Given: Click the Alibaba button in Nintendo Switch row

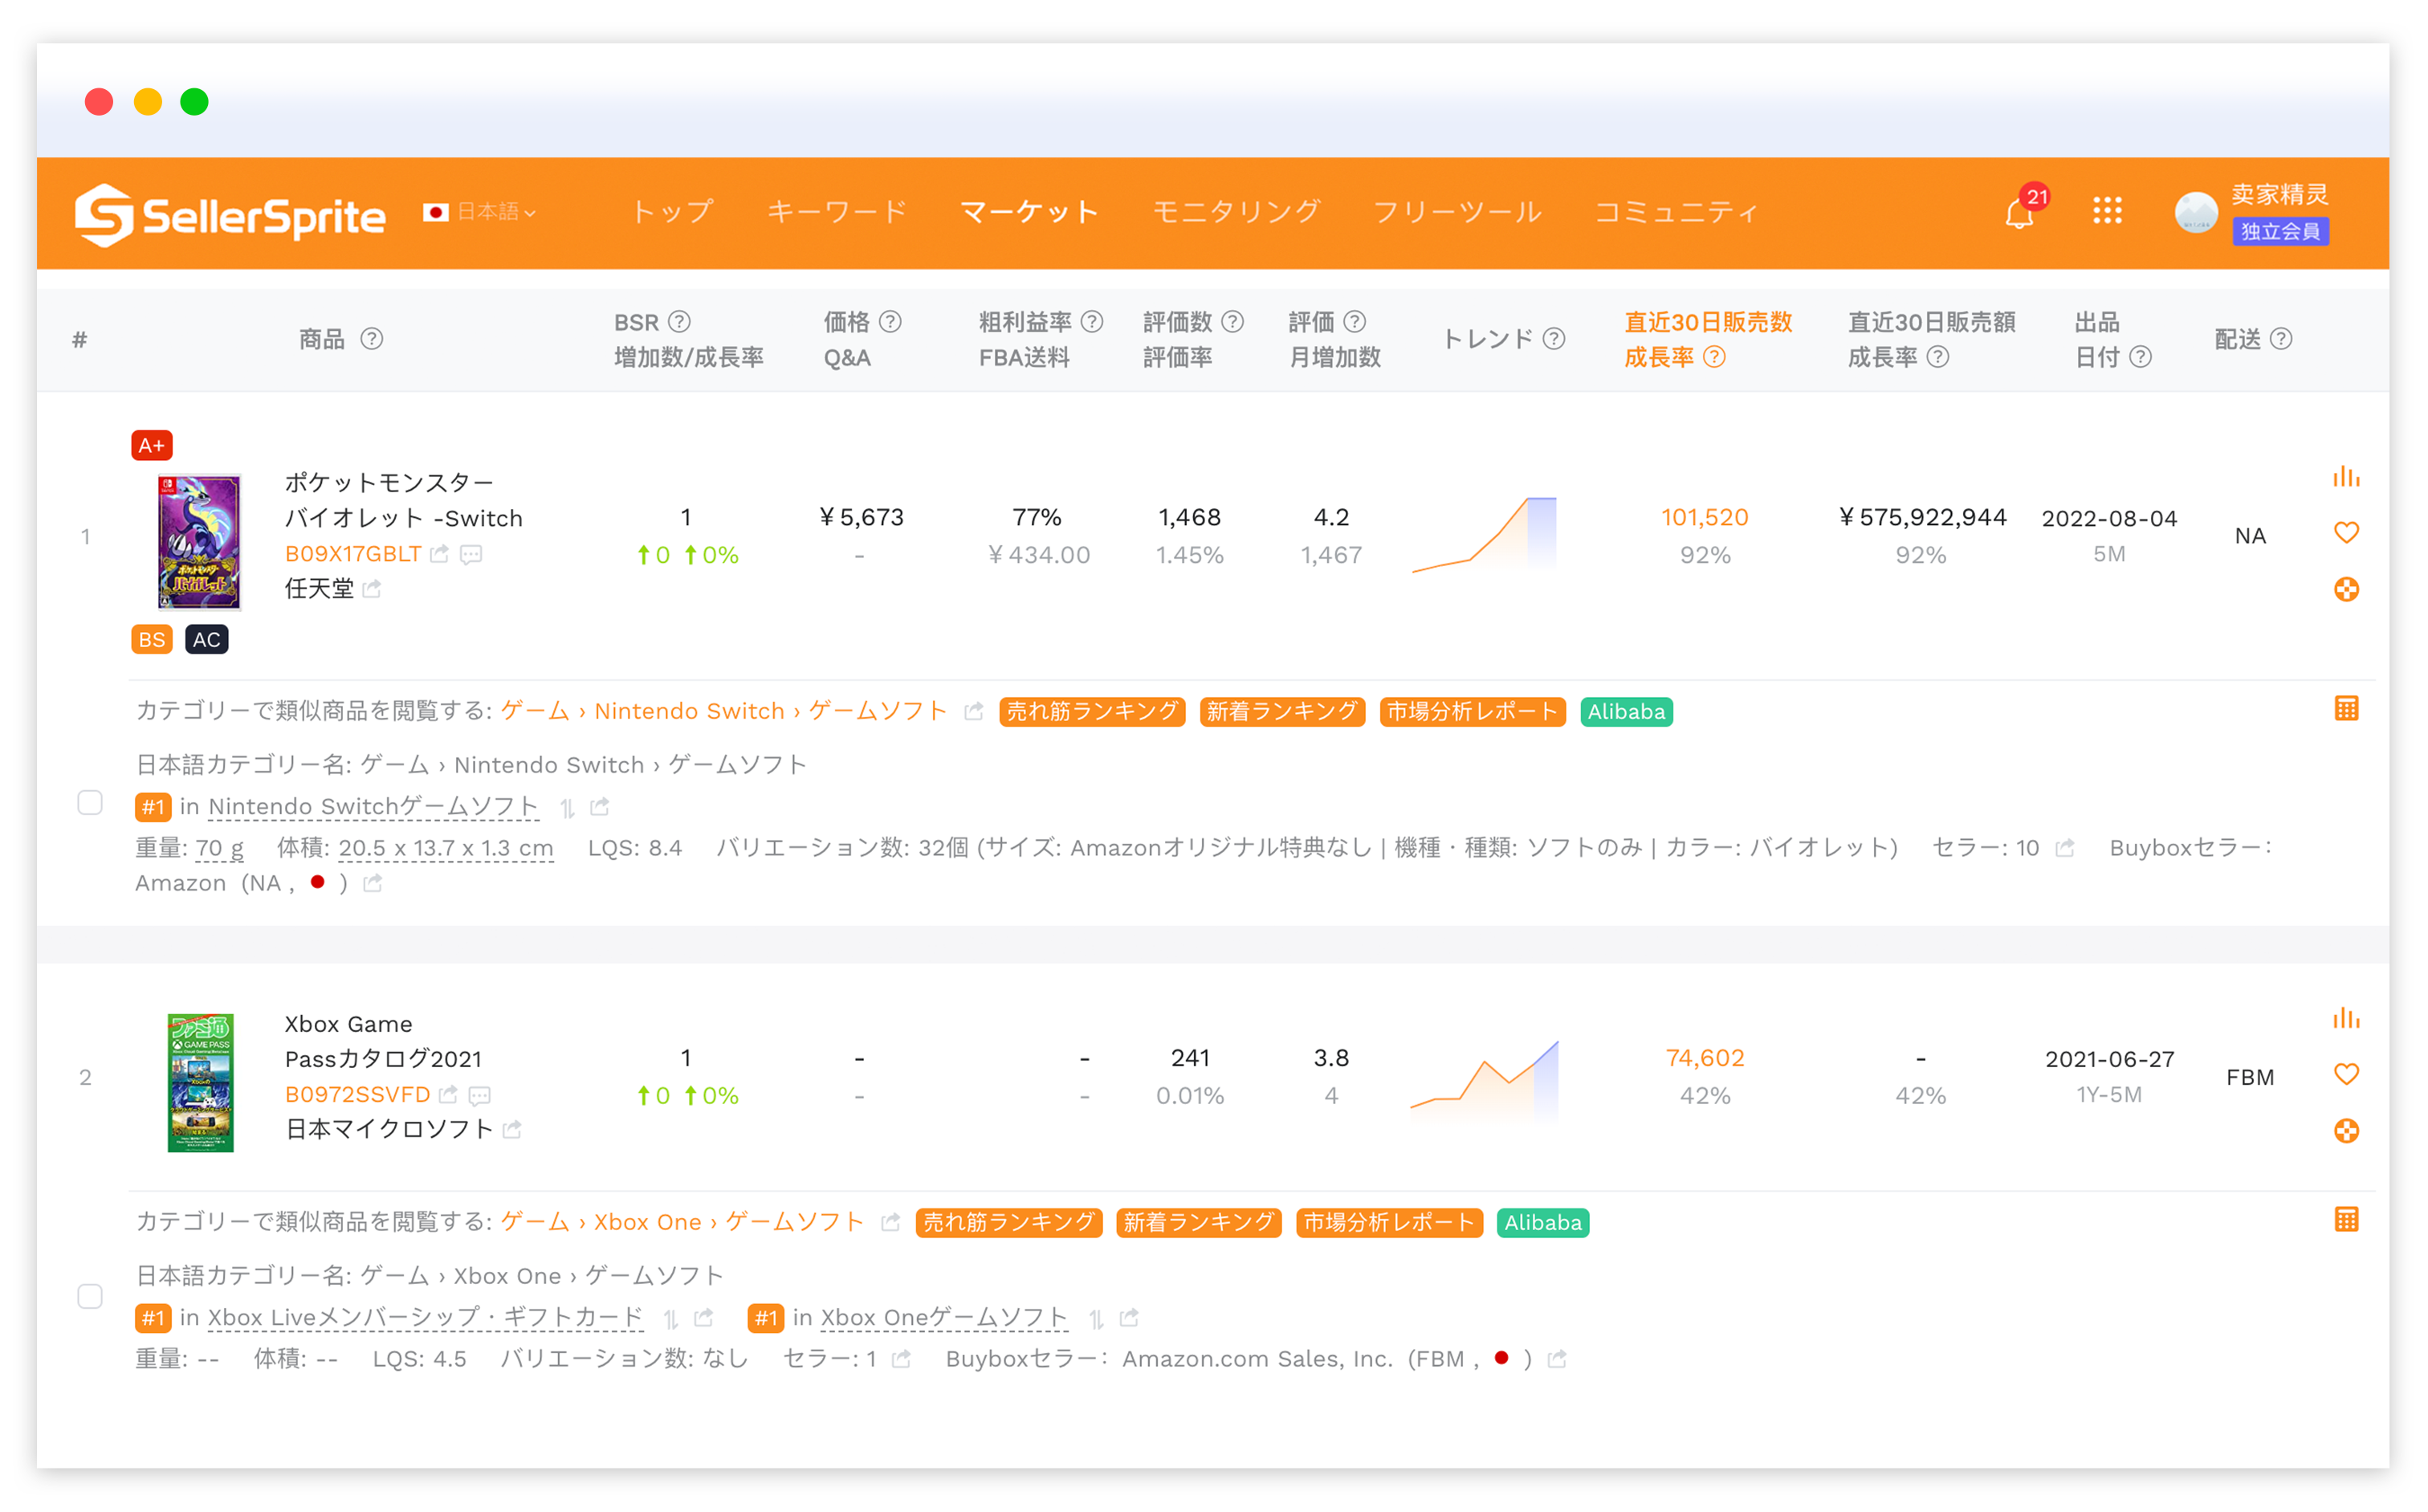Looking at the screenshot, I should 1626,712.
